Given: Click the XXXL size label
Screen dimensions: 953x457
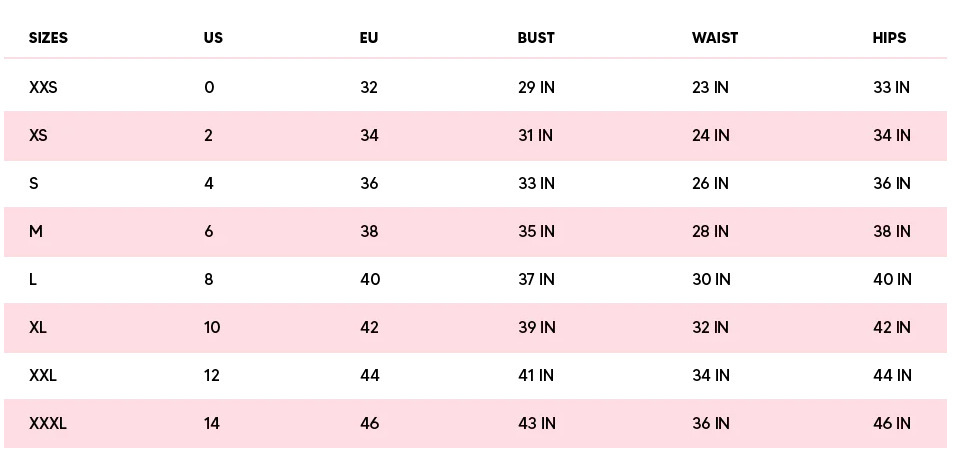Looking at the screenshot, I should 48,423.
